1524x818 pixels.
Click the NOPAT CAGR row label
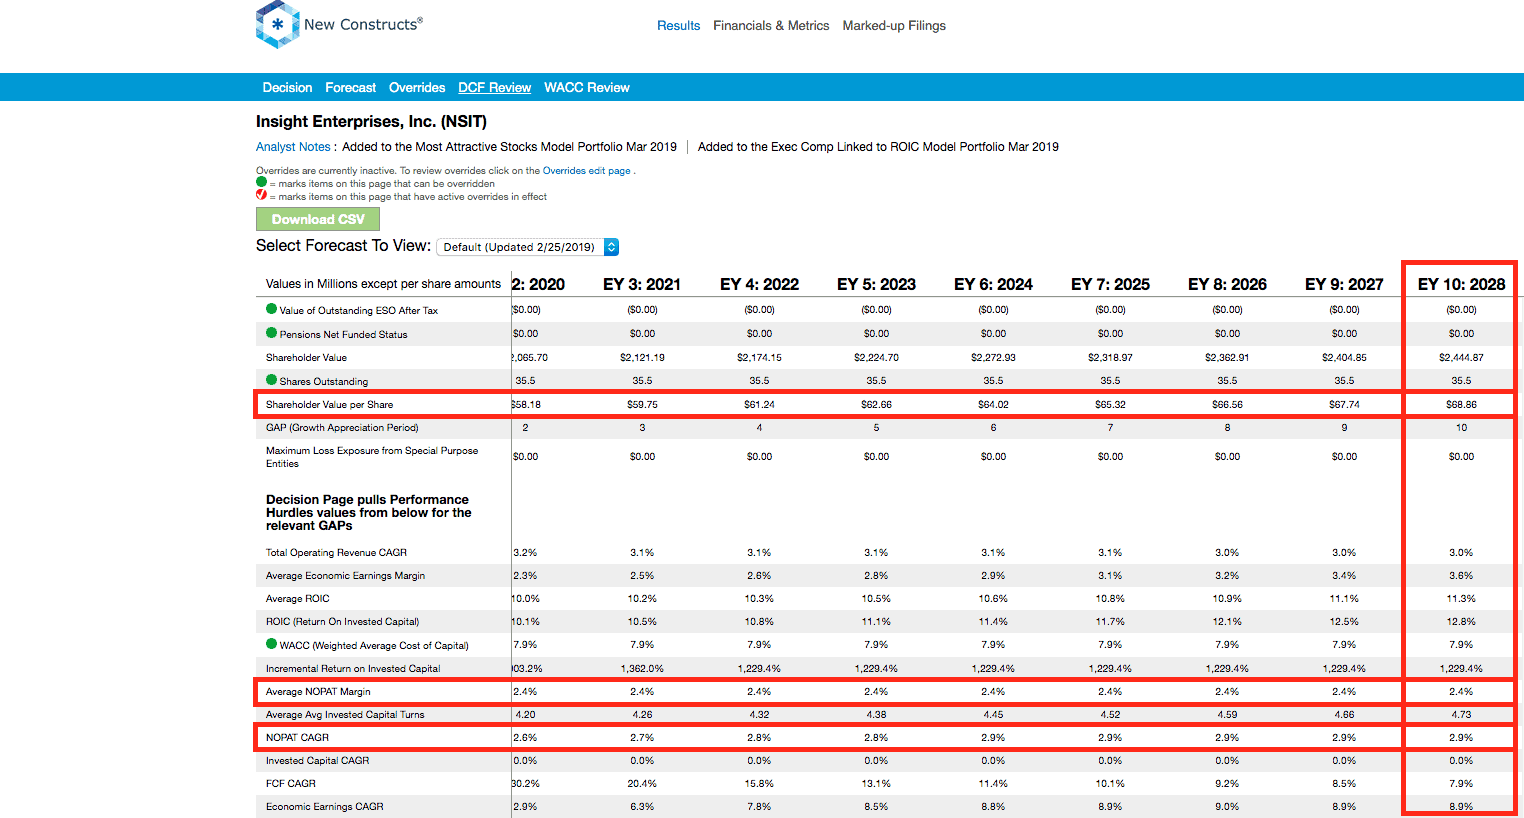click(x=297, y=738)
